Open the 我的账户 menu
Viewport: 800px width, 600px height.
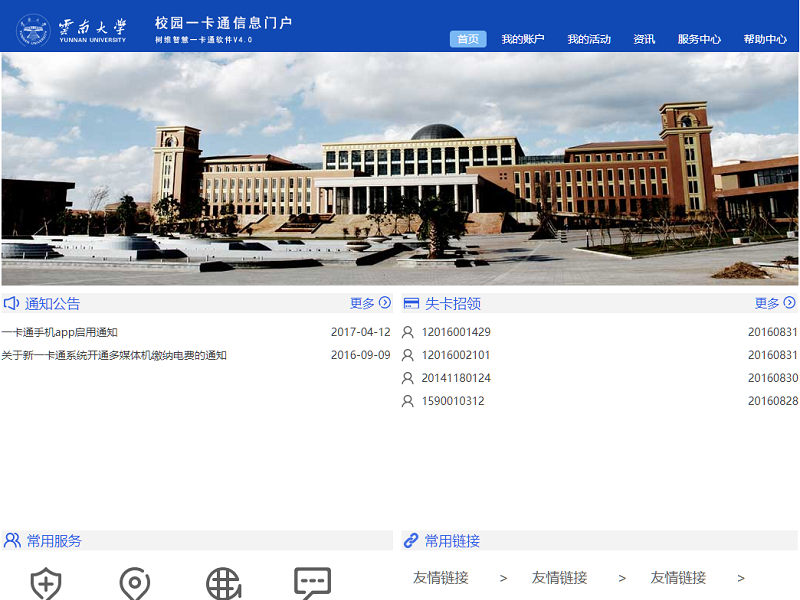pyautogui.click(x=523, y=39)
